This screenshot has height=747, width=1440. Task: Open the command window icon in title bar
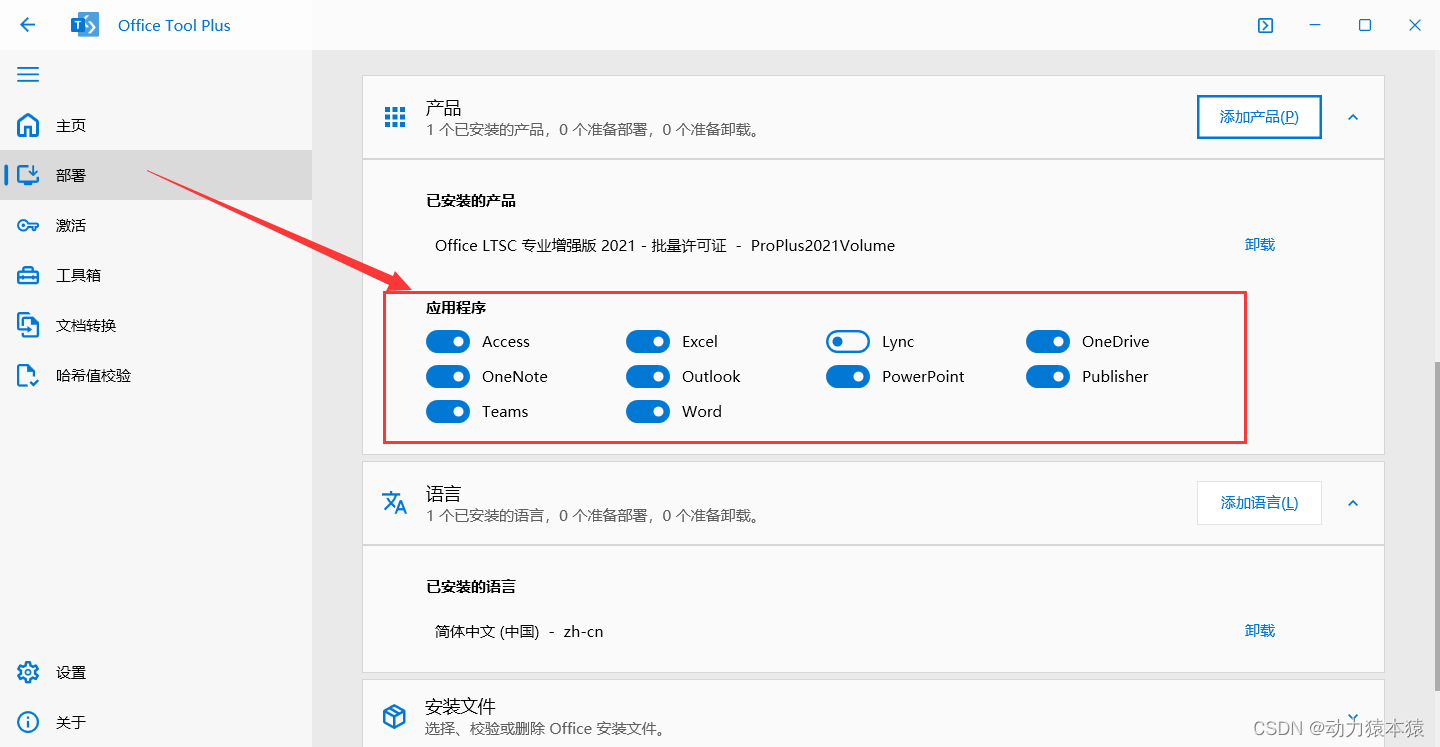coord(1265,25)
